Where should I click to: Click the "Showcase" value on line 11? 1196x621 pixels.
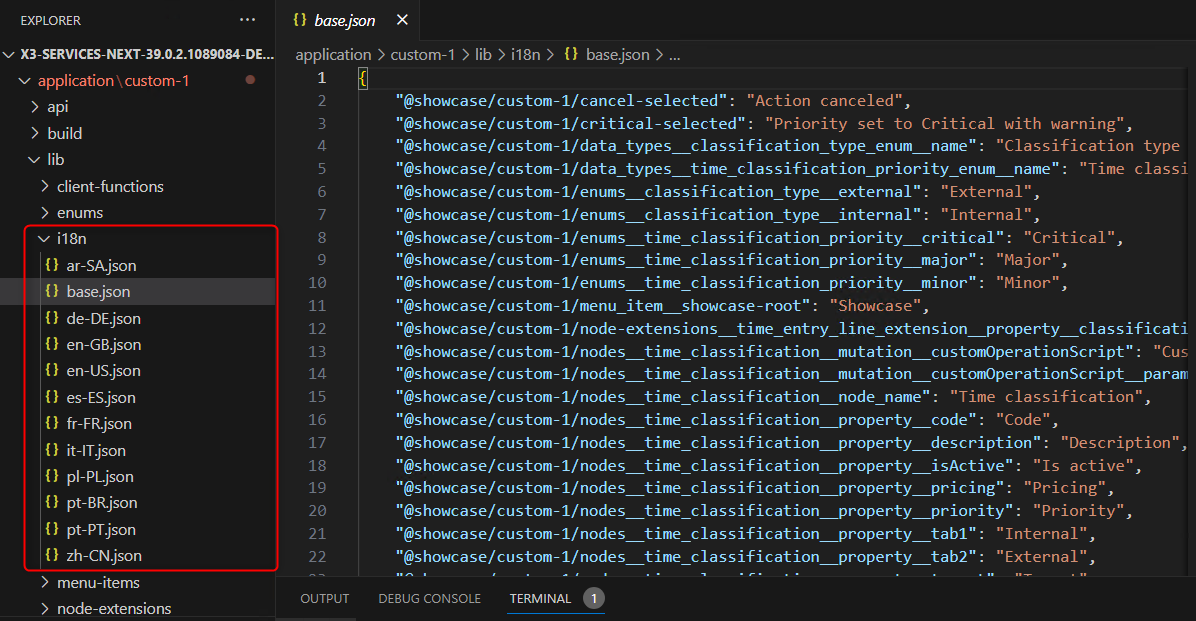tap(876, 306)
